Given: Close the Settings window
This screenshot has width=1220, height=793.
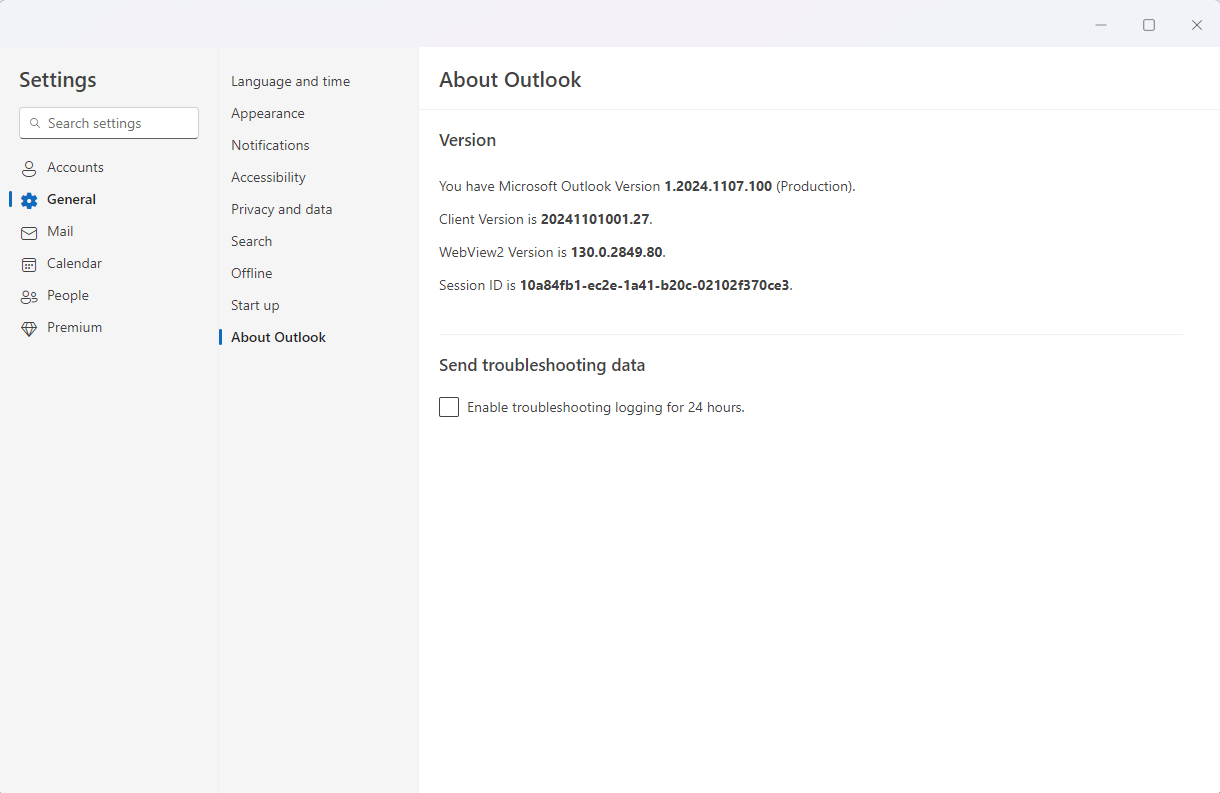Looking at the screenshot, I should click(1197, 25).
